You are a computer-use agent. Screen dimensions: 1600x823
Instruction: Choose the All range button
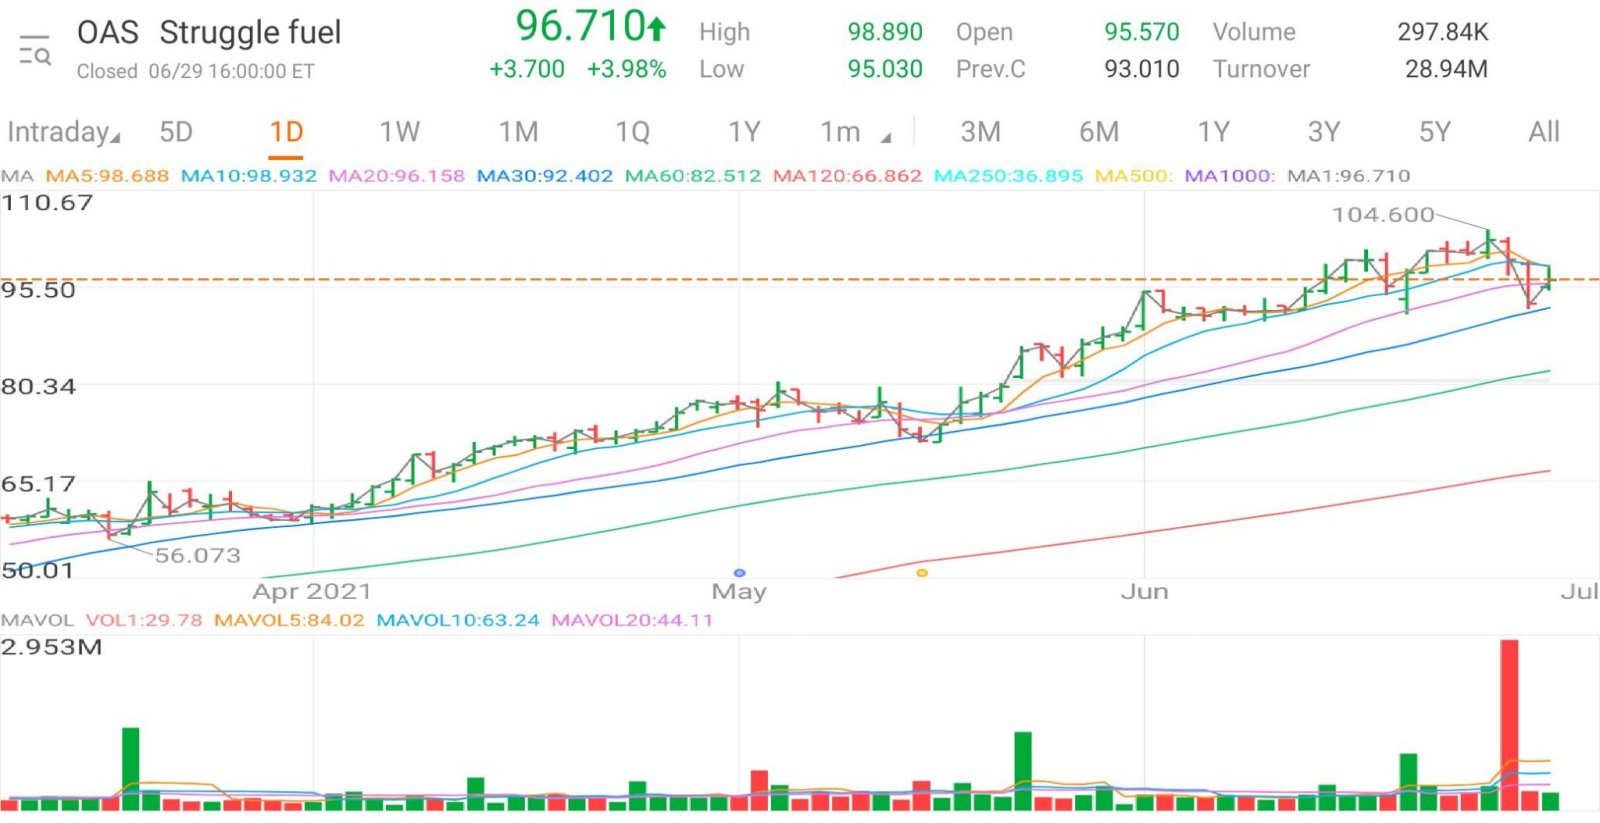tap(1544, 132)
